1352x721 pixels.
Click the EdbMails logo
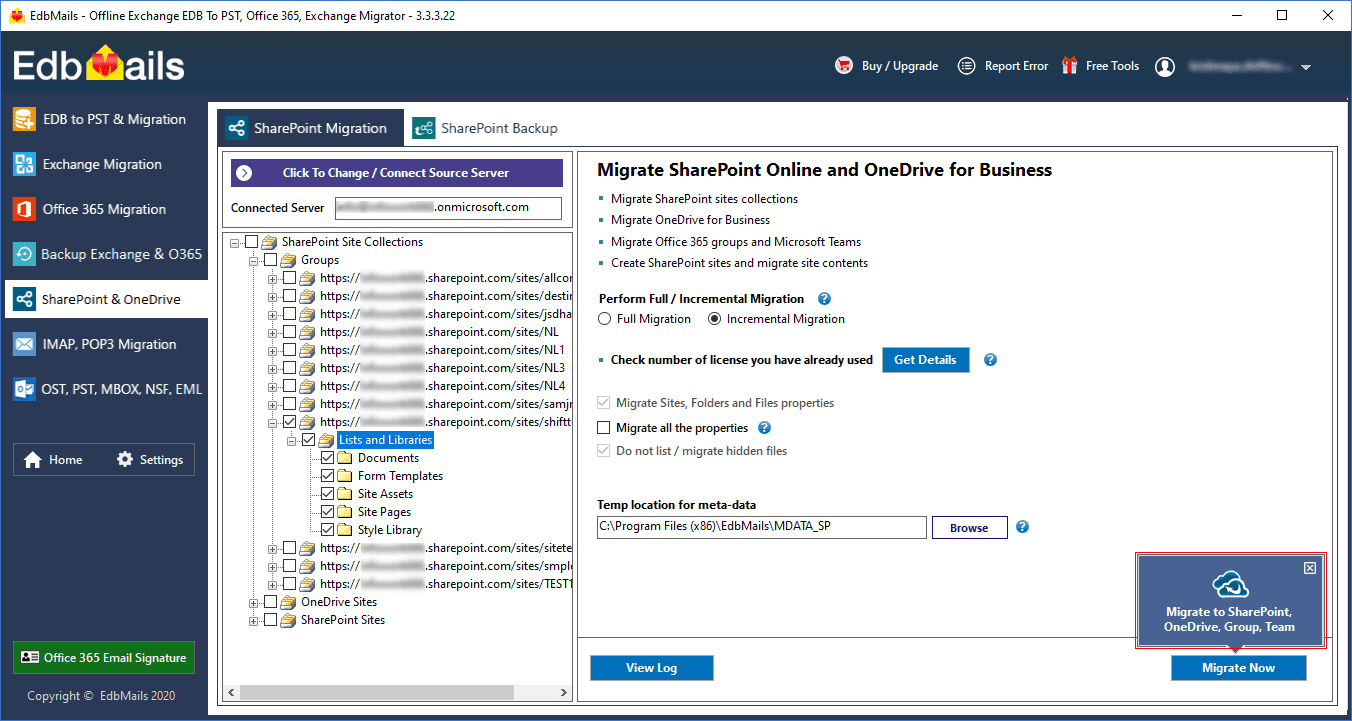point(99,65)
